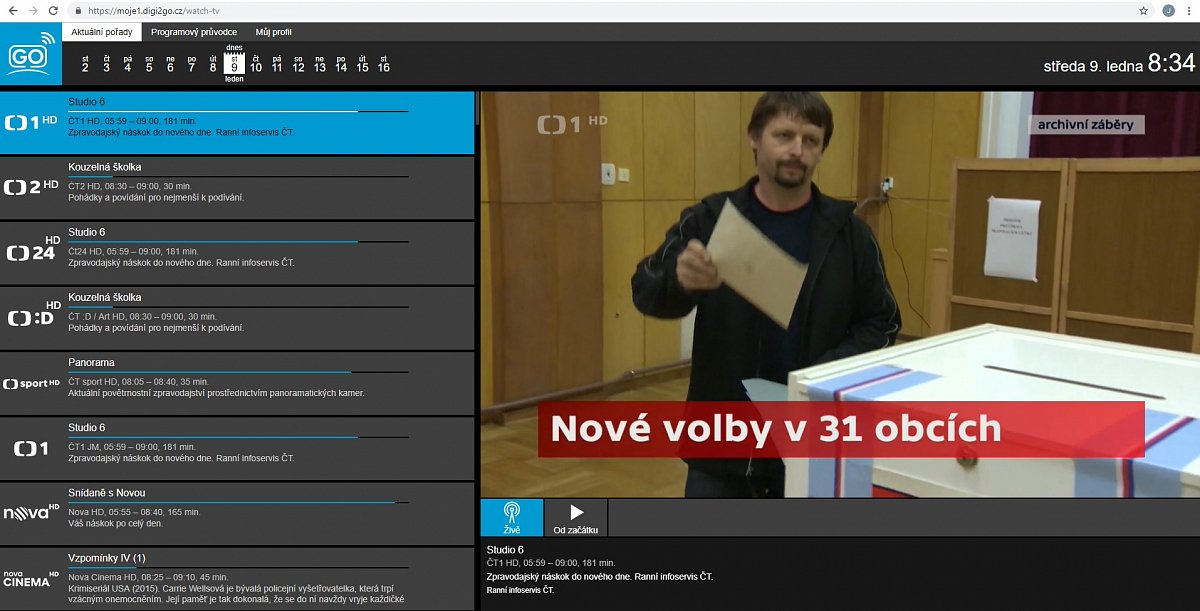
Task: Select Wednesday the 2nd in the date strip
Action: (85, 63)
